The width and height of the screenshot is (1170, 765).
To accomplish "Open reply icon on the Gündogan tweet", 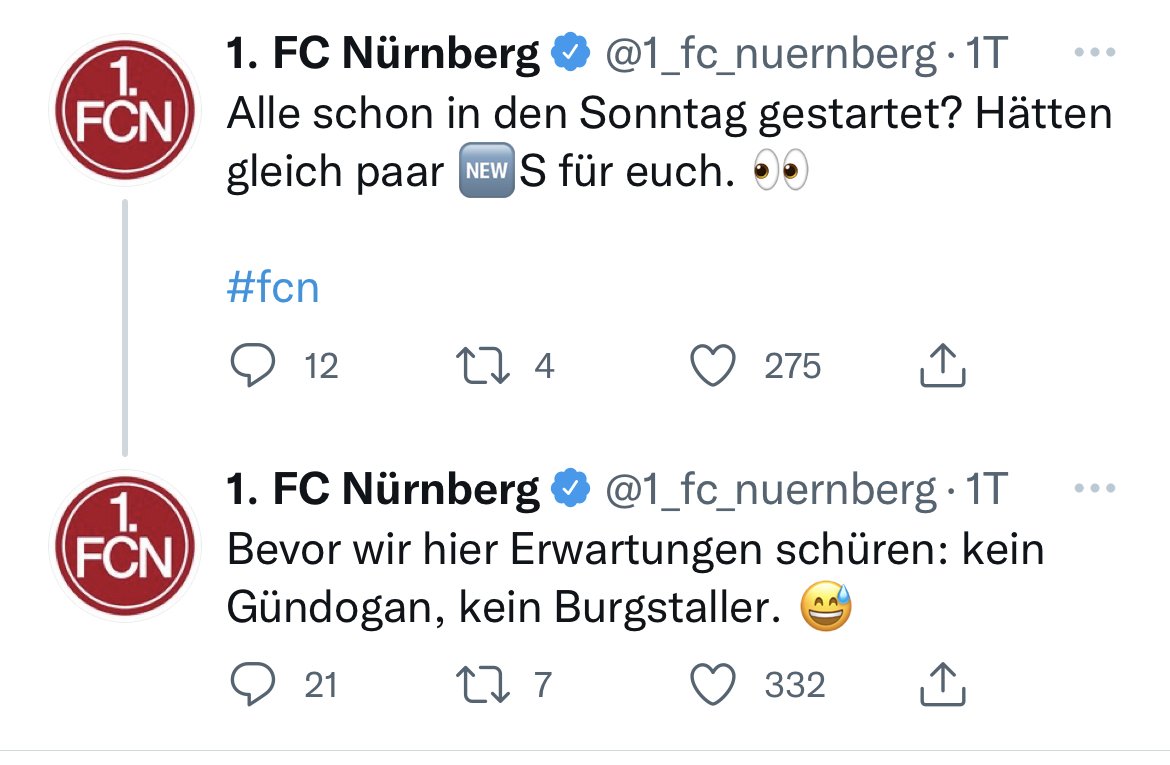I will click(x=253, y=684).
